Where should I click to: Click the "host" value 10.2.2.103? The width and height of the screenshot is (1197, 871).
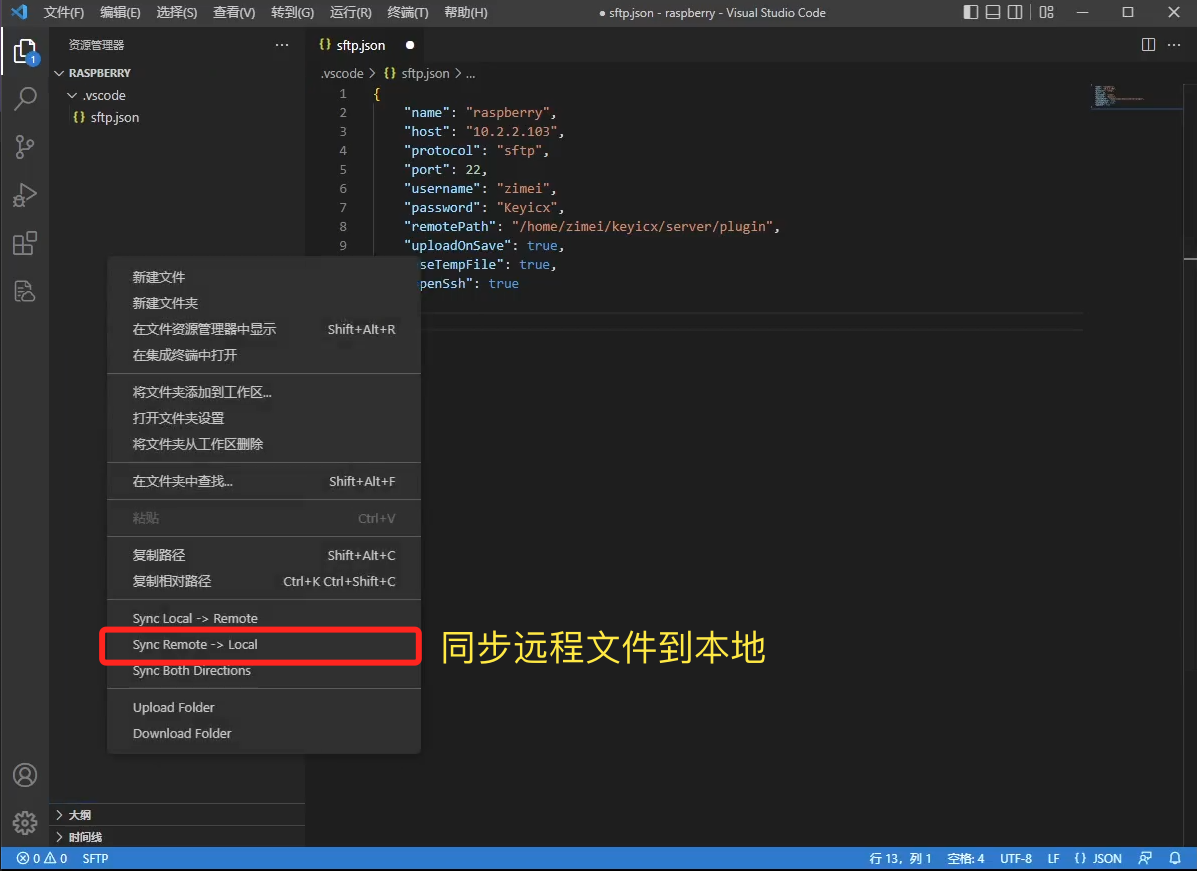point(511,131)
